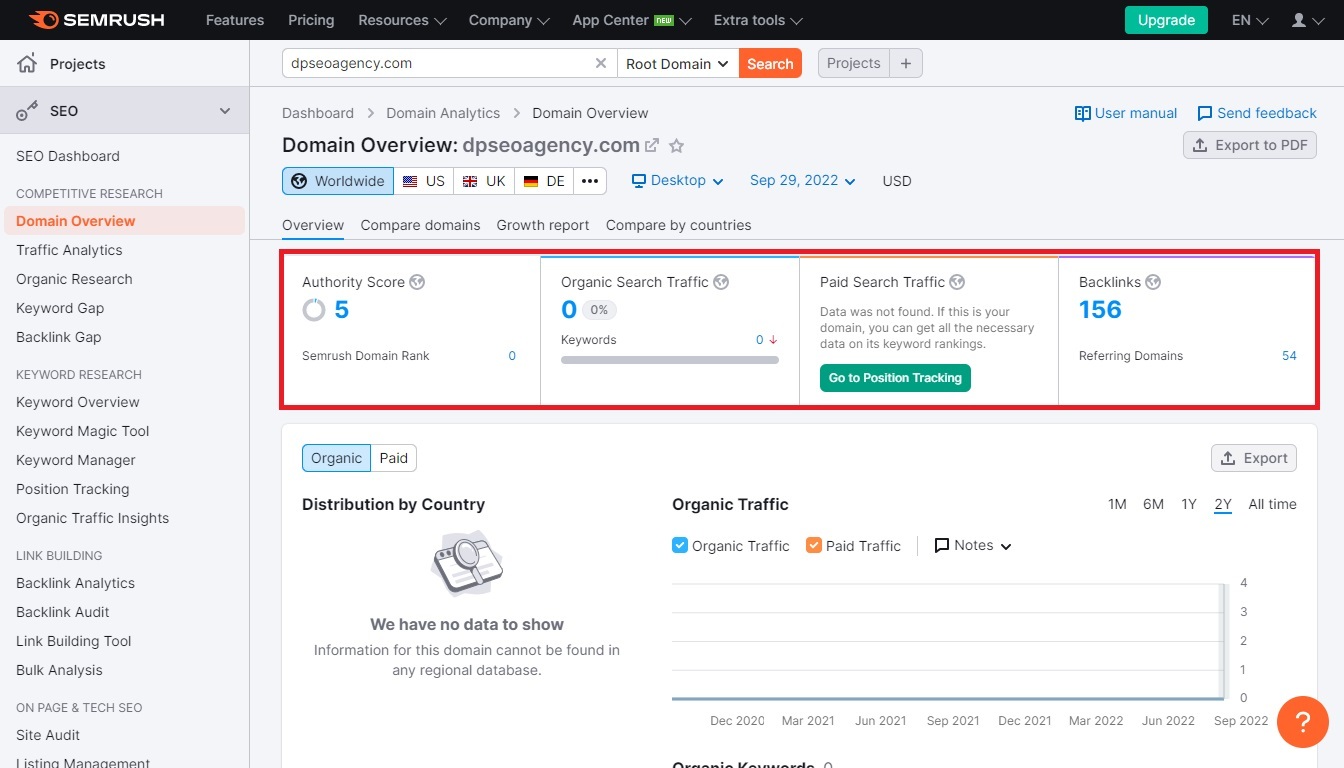The width and height of the screenshot is (1344, 768).
Task: Select the 1Y time range
Action: pyautogui.click(x=1188, y=504)
